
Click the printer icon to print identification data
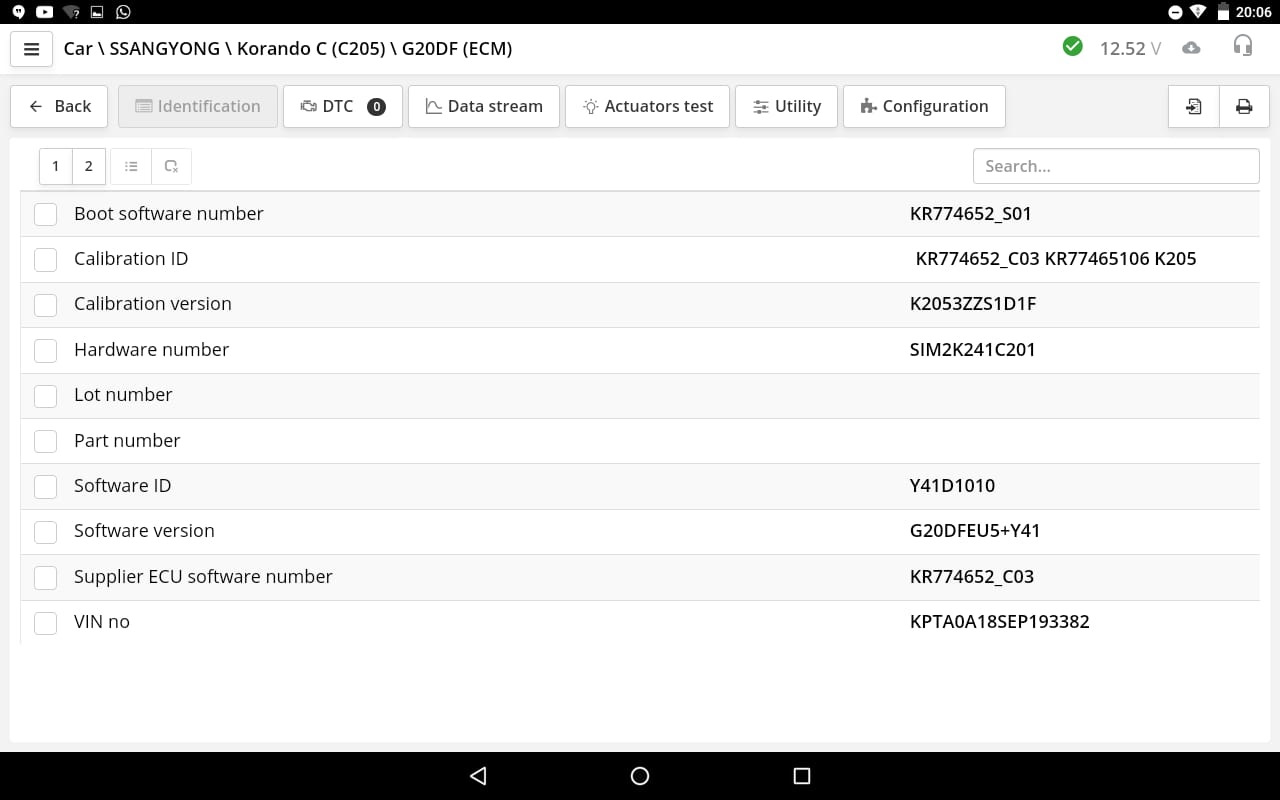(1244, 106)
